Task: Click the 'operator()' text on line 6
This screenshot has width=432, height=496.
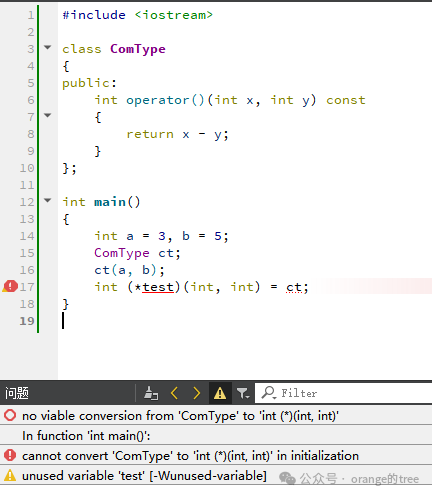Action: 165,100
